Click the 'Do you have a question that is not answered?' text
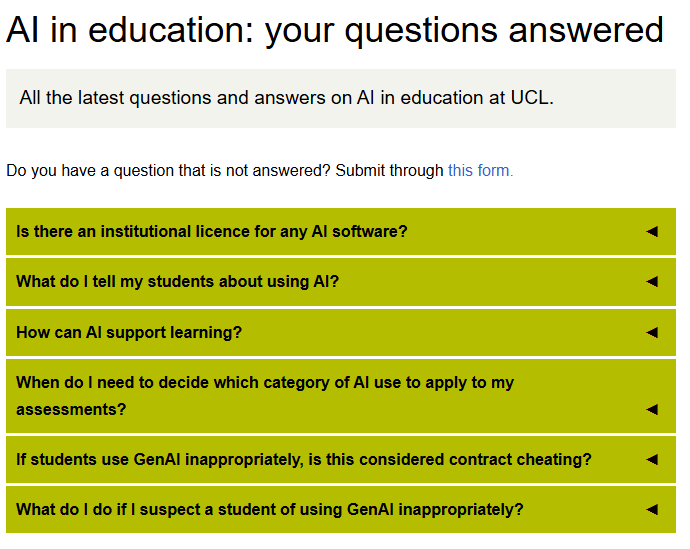Image resolution: width=690 pixels, height=549 pixels. (168, 171)
